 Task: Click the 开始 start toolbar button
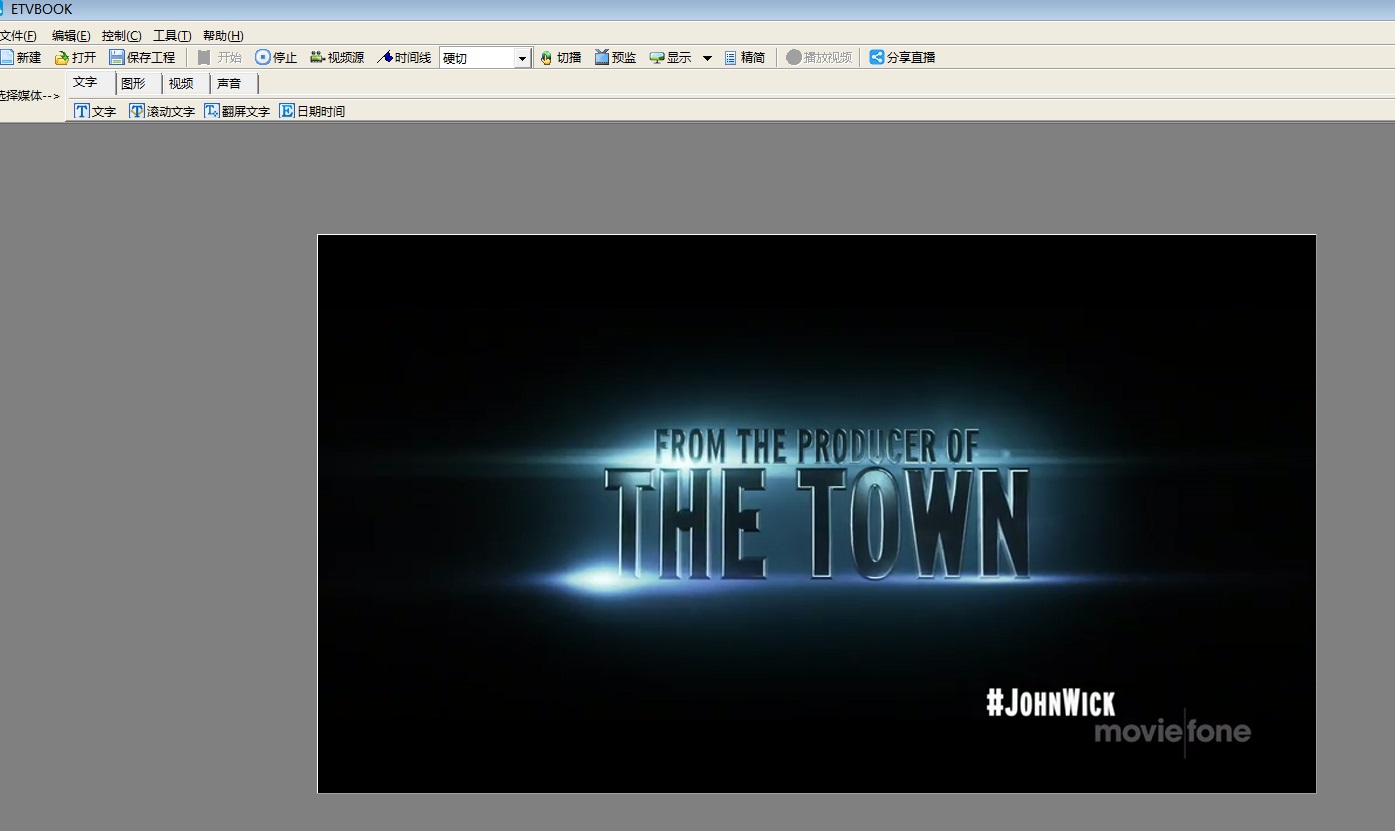click(219, 58)
